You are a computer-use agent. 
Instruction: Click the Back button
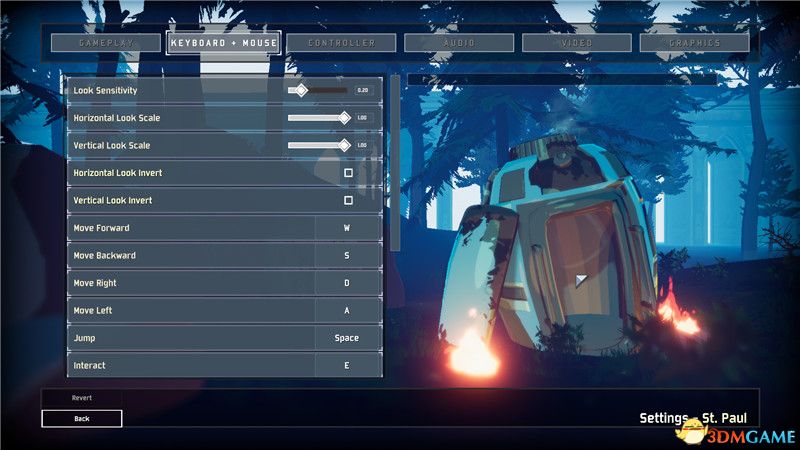point(82,419)
